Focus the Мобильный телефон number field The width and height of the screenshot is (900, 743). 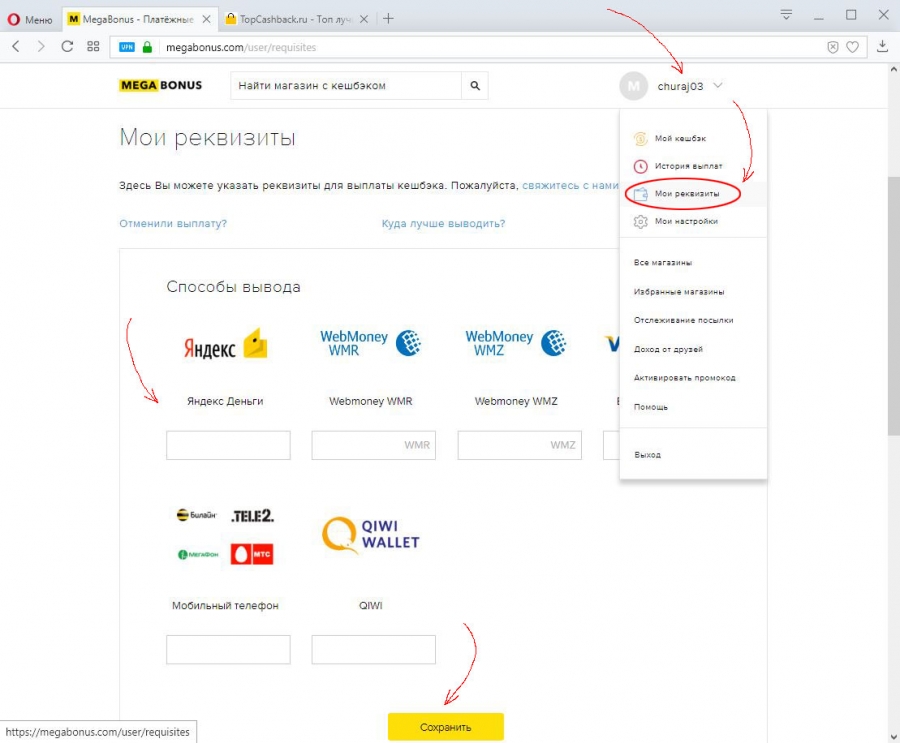point(228,649)
